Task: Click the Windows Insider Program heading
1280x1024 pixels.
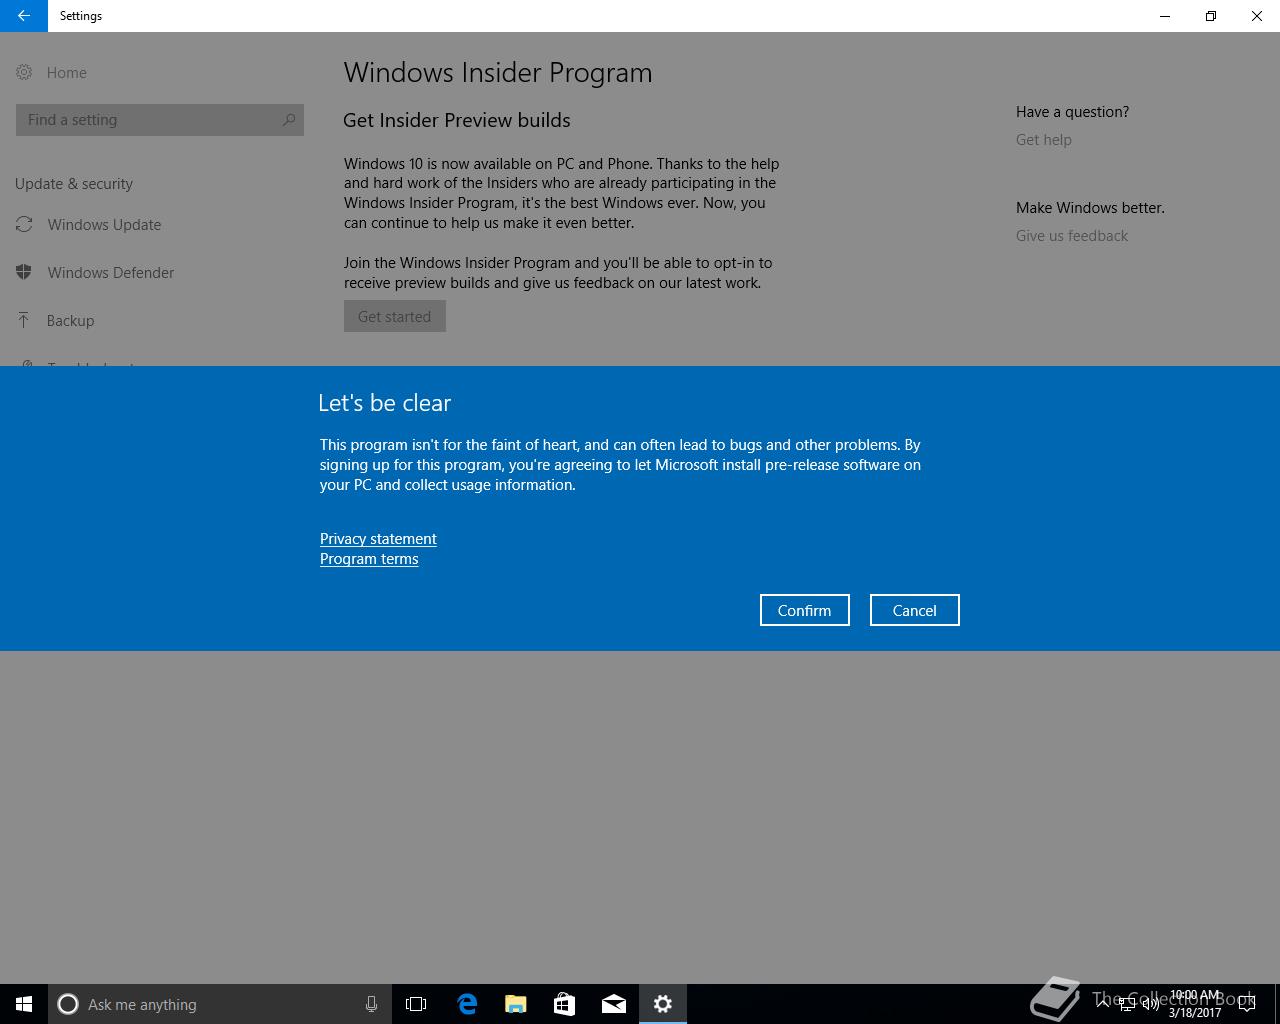Action: click(498, 73)
